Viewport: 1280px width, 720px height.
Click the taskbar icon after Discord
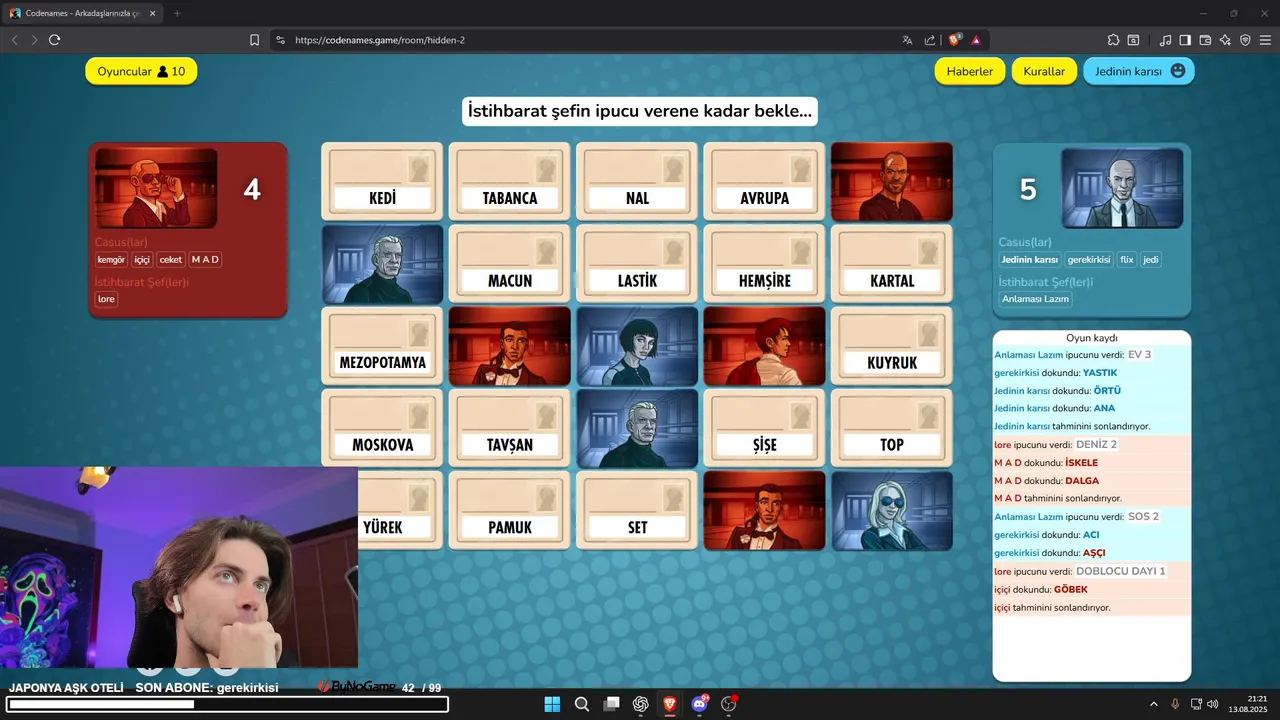coord(729,704)
